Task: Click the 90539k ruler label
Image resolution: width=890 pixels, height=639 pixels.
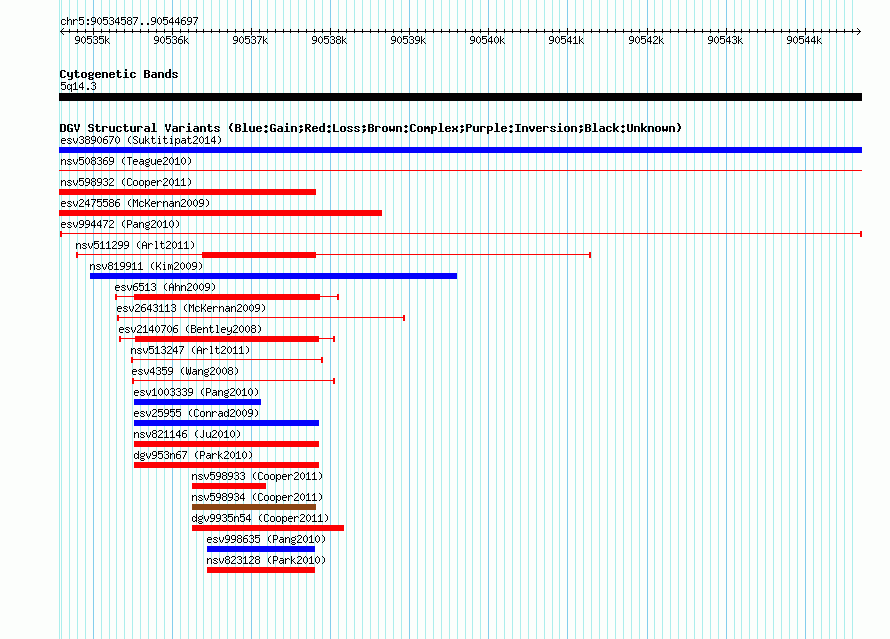Action: coord(408,40)
